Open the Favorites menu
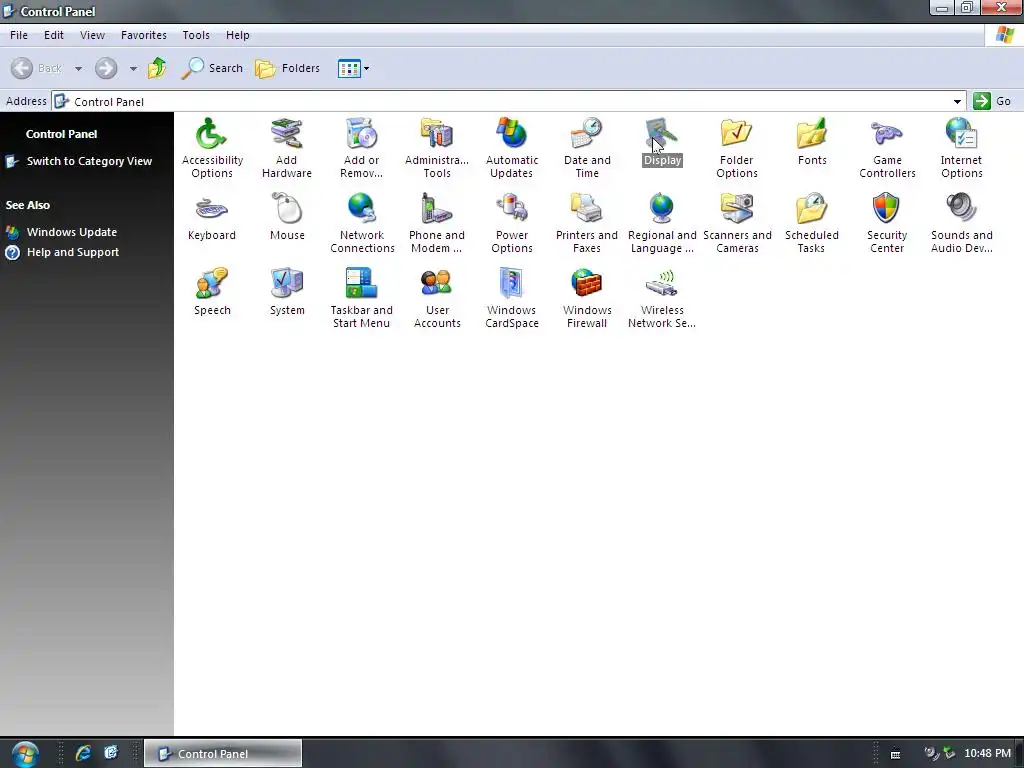Viewport: 1024px width, 768px height. (x=144, y=35)
